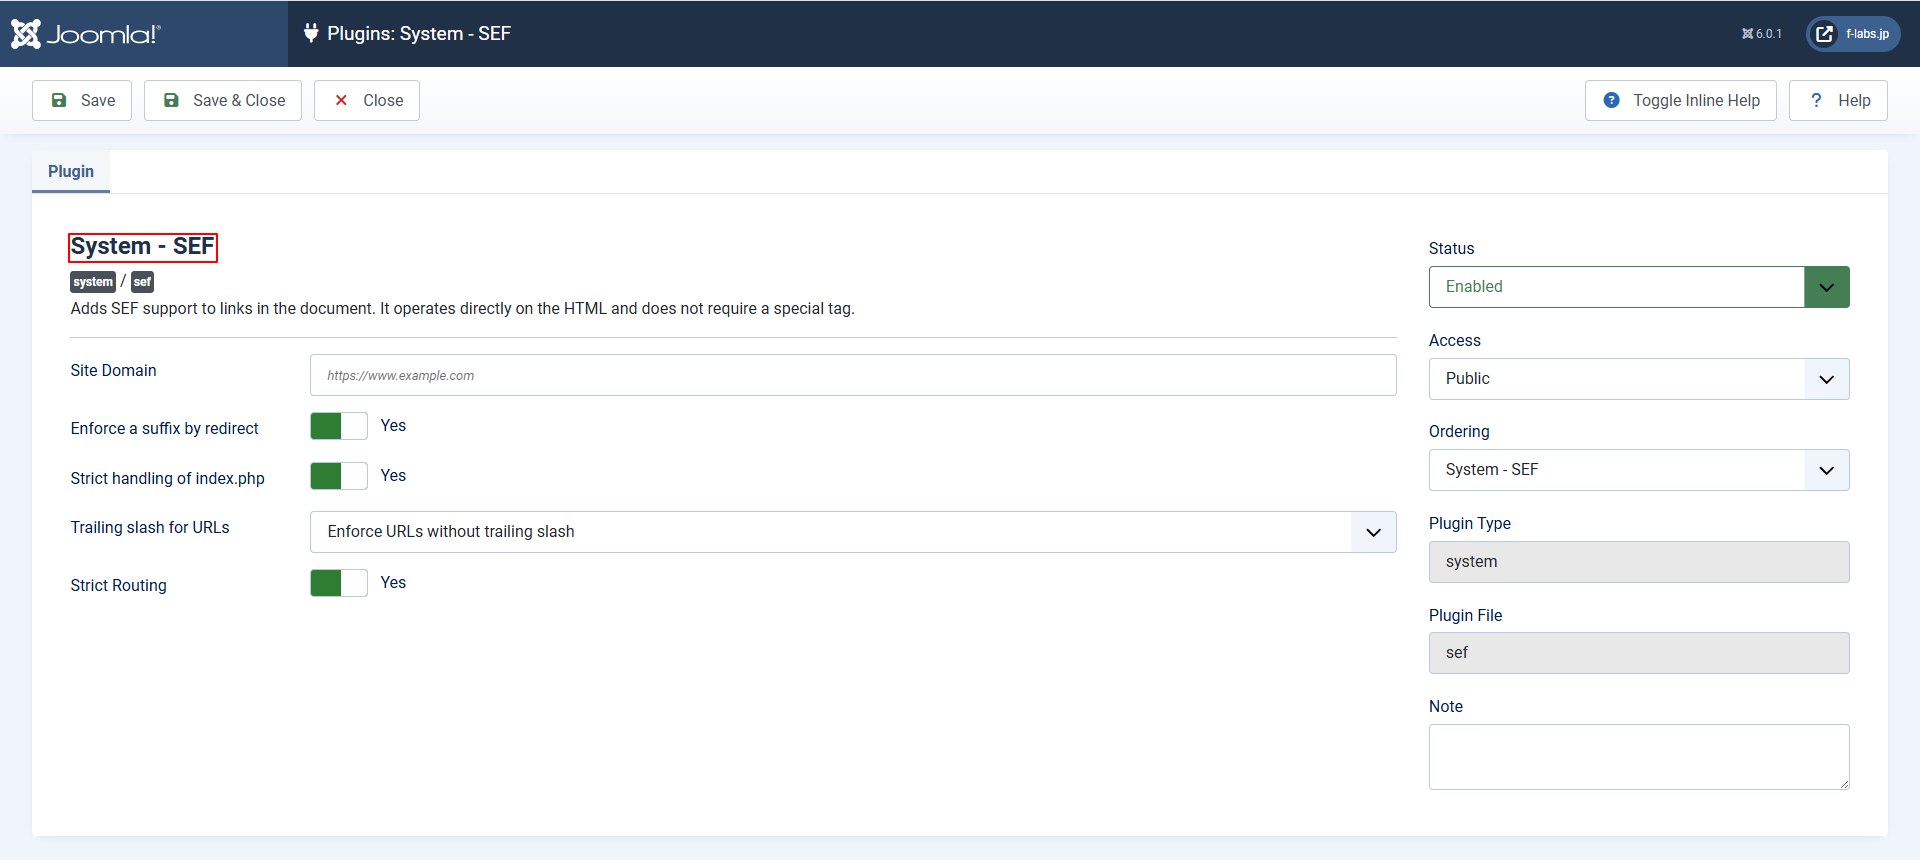The width and height of the screenshot is (1920, 860).
Task: Disable the Strict Routing switch
Action: point(339,583)
